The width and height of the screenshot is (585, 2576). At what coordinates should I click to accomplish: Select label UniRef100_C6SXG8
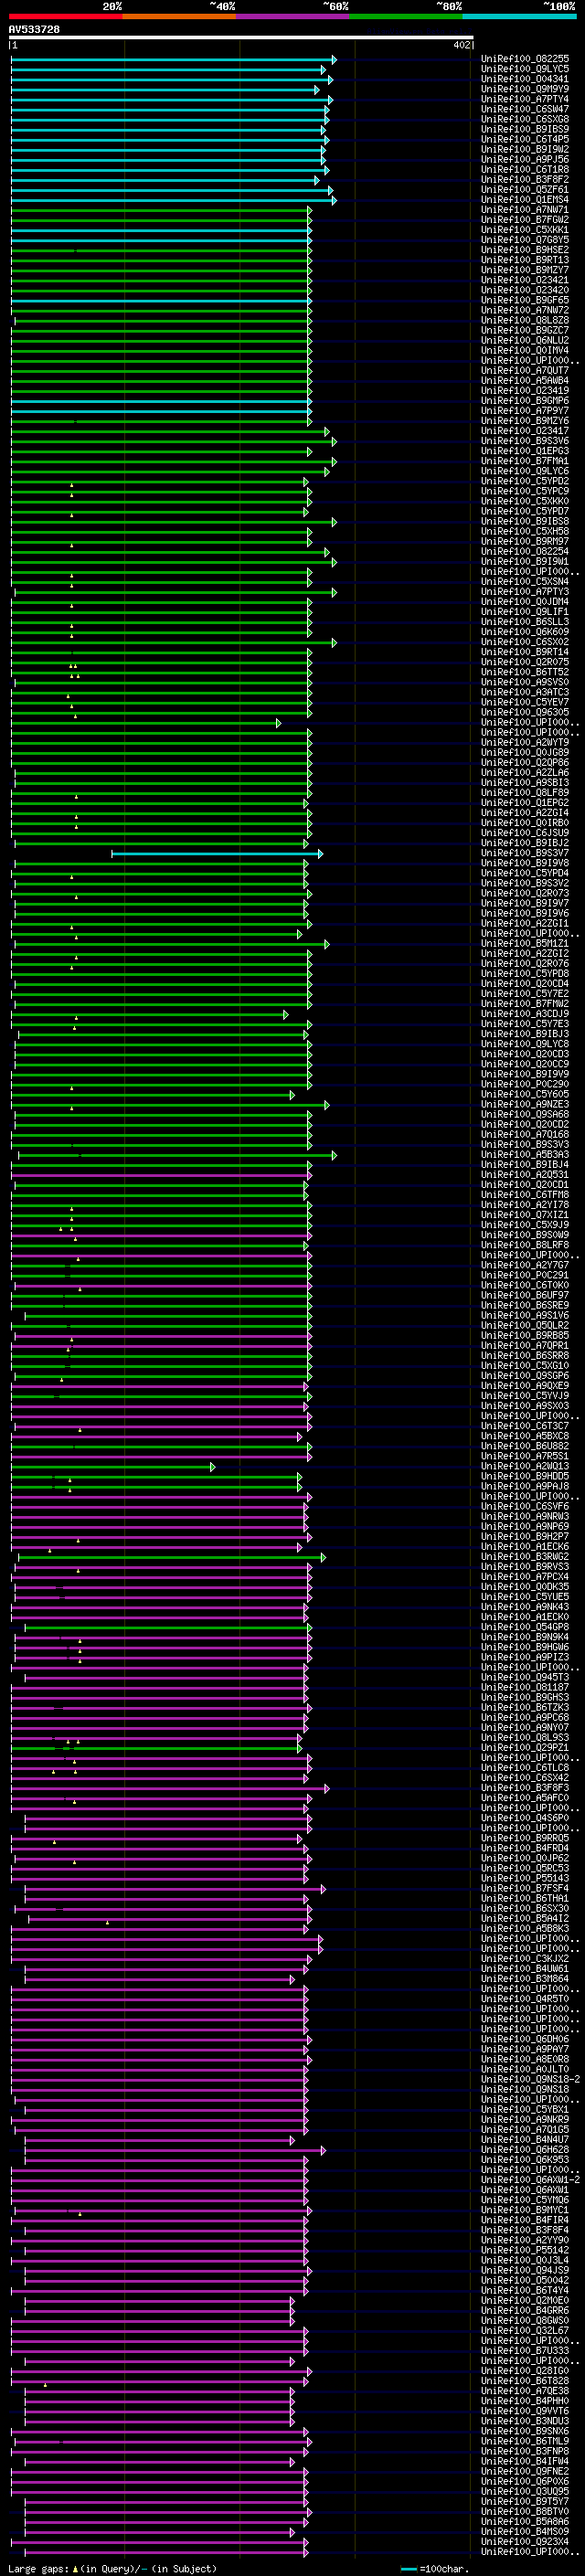point(525,119)
